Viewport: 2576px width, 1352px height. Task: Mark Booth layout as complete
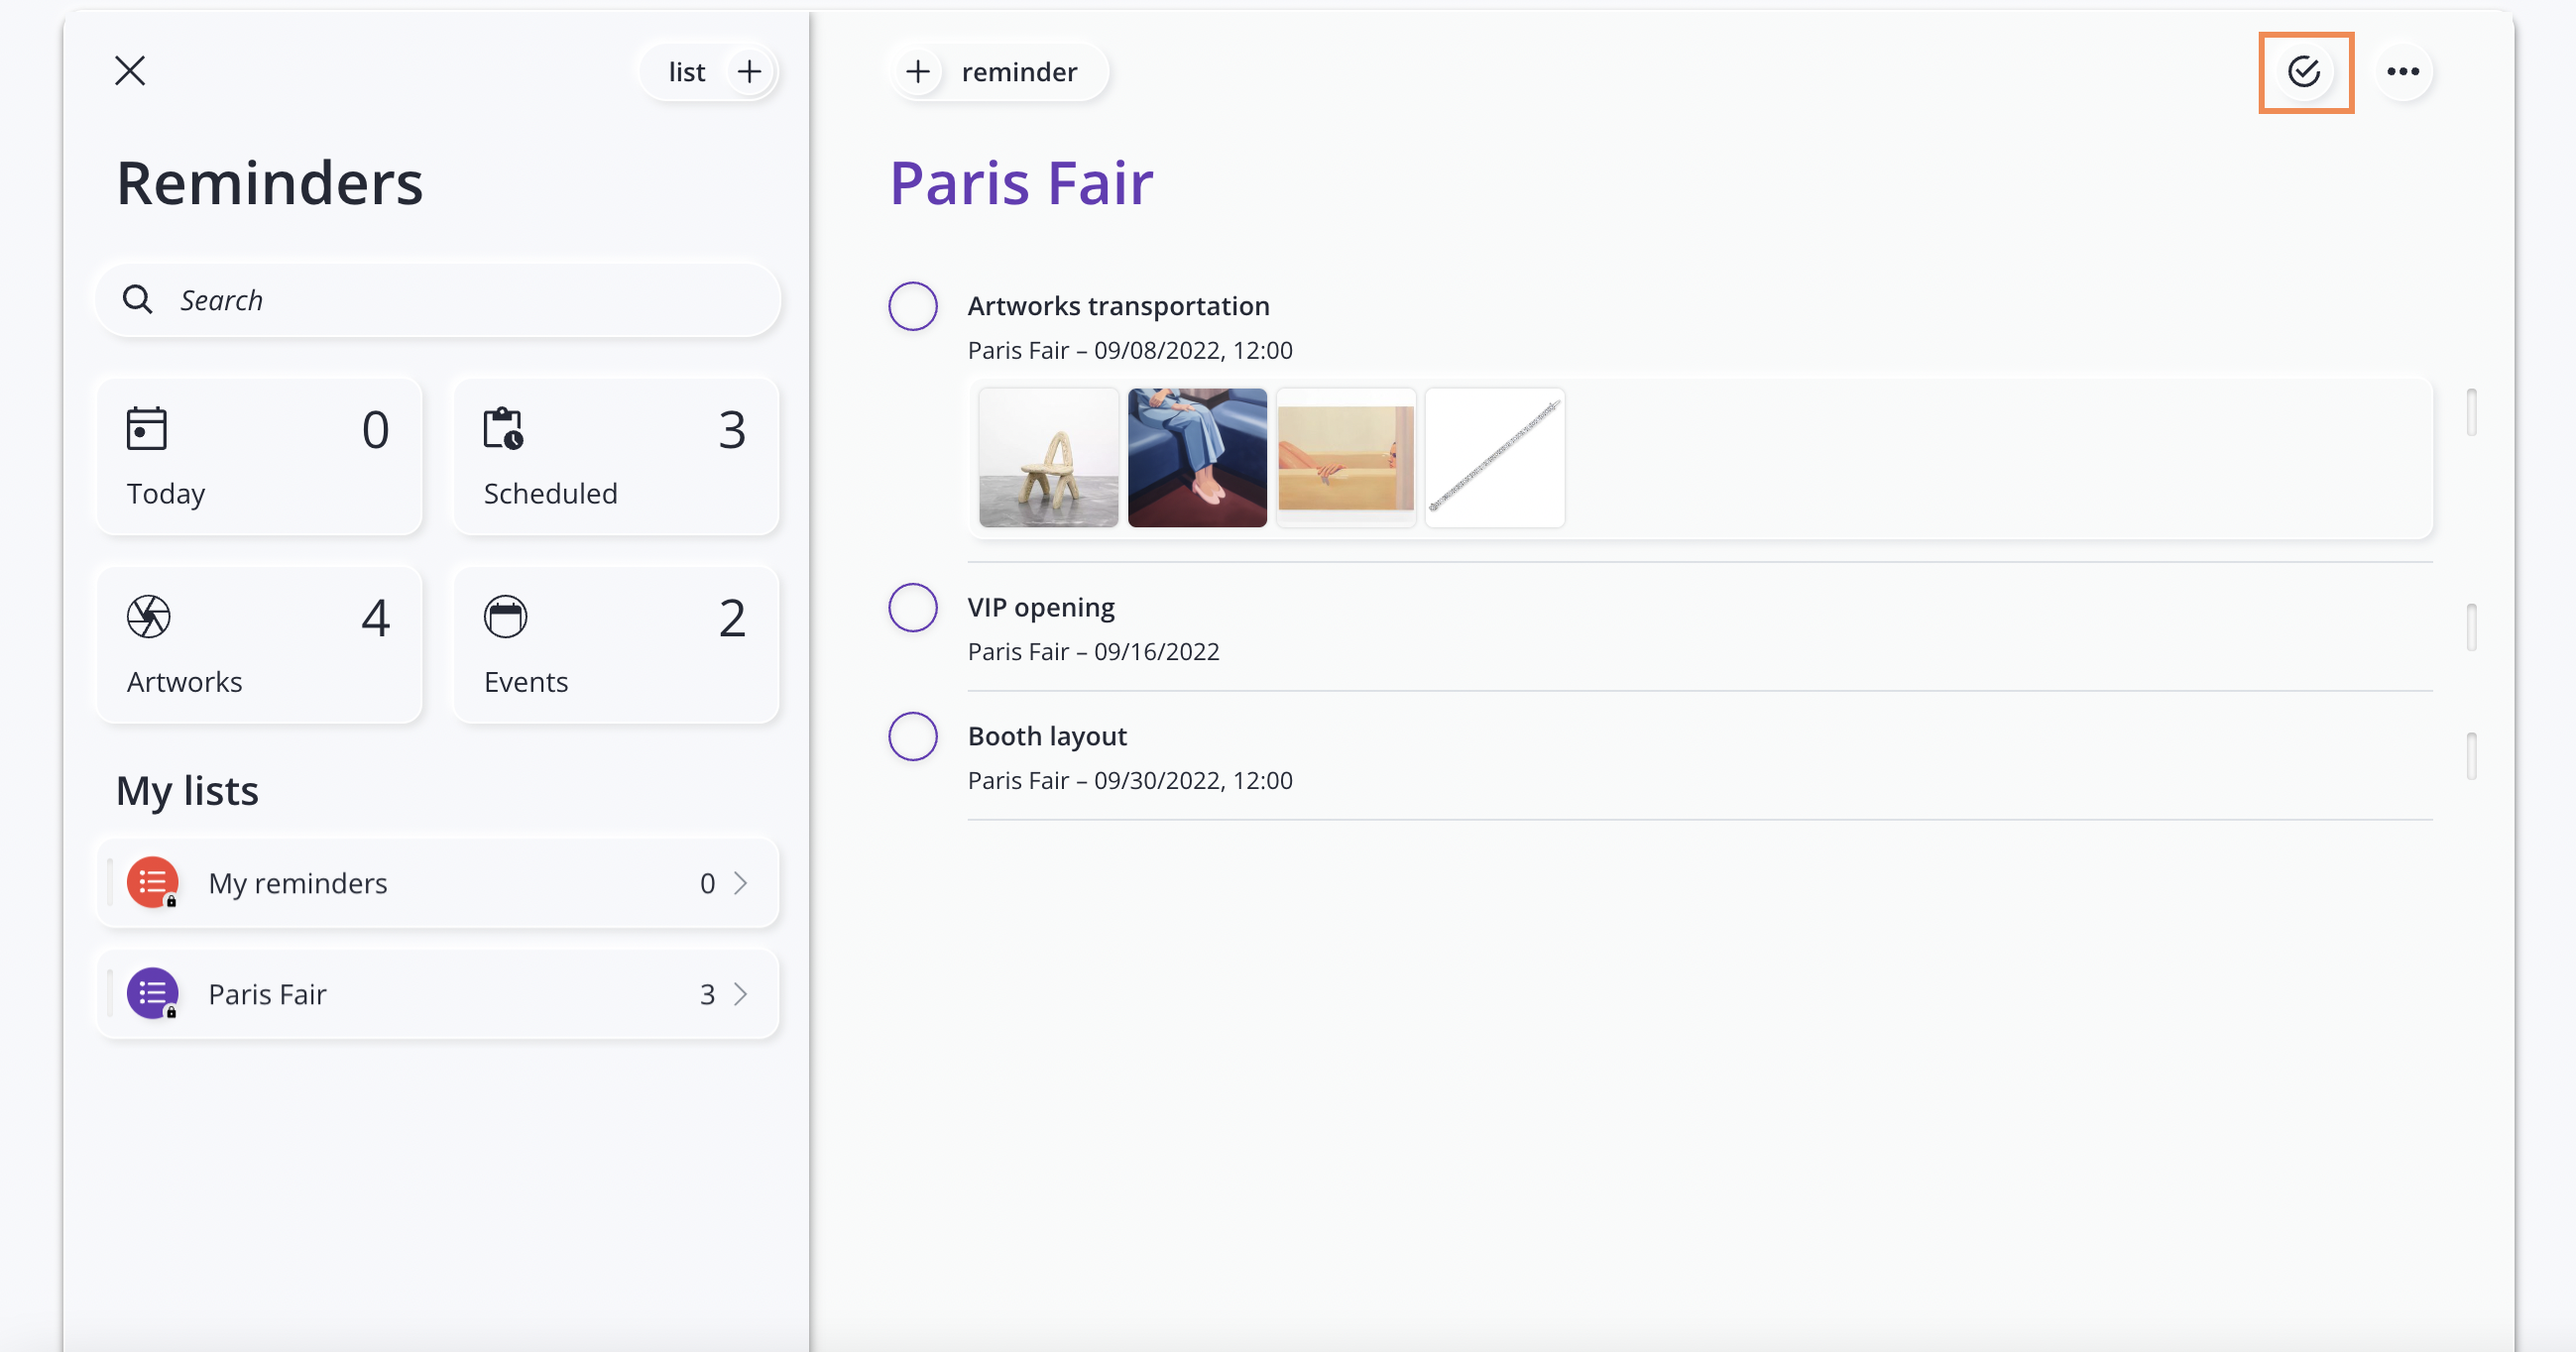tap(913, 736)
